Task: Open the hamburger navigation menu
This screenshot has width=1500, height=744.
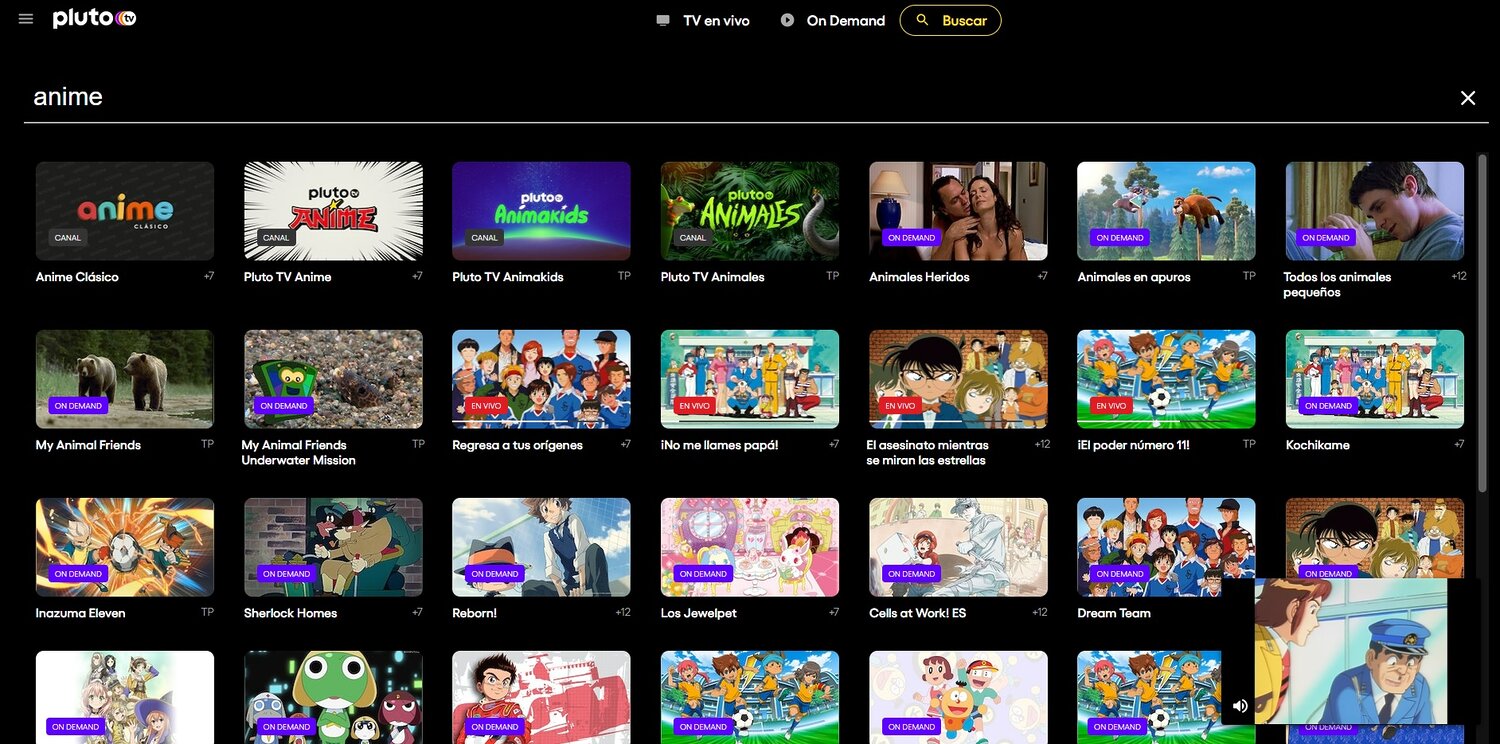Action: (x=25, y=17)
